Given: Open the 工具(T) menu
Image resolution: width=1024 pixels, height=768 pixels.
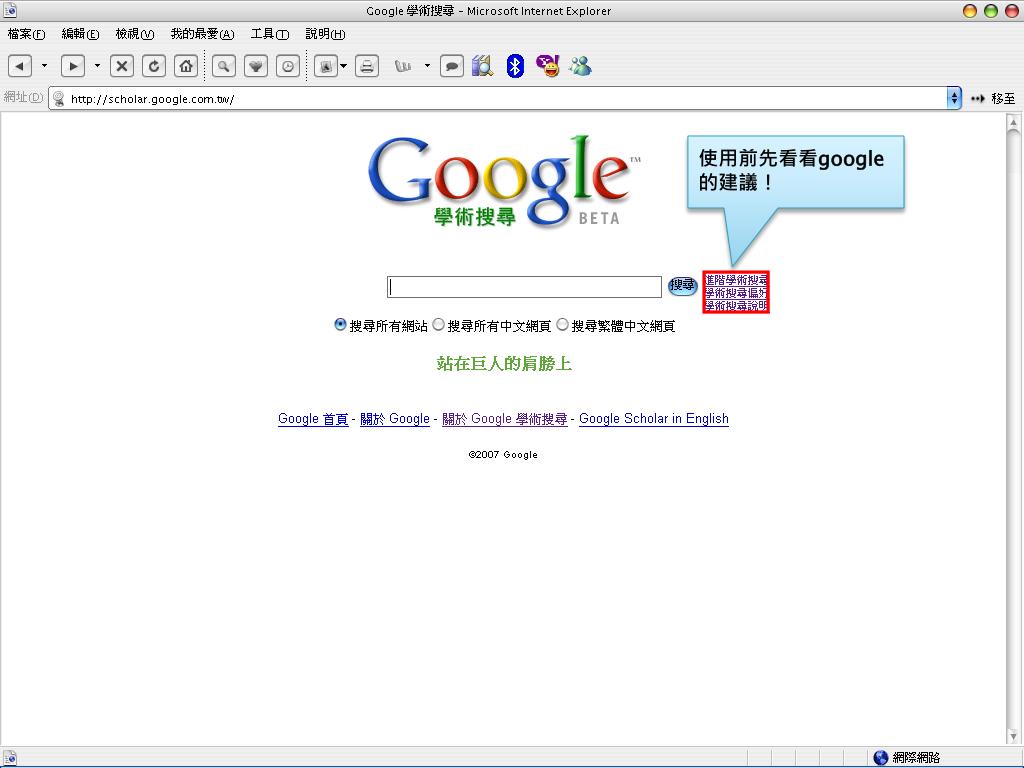Looking at the screenshot, I should pos(270,34).
